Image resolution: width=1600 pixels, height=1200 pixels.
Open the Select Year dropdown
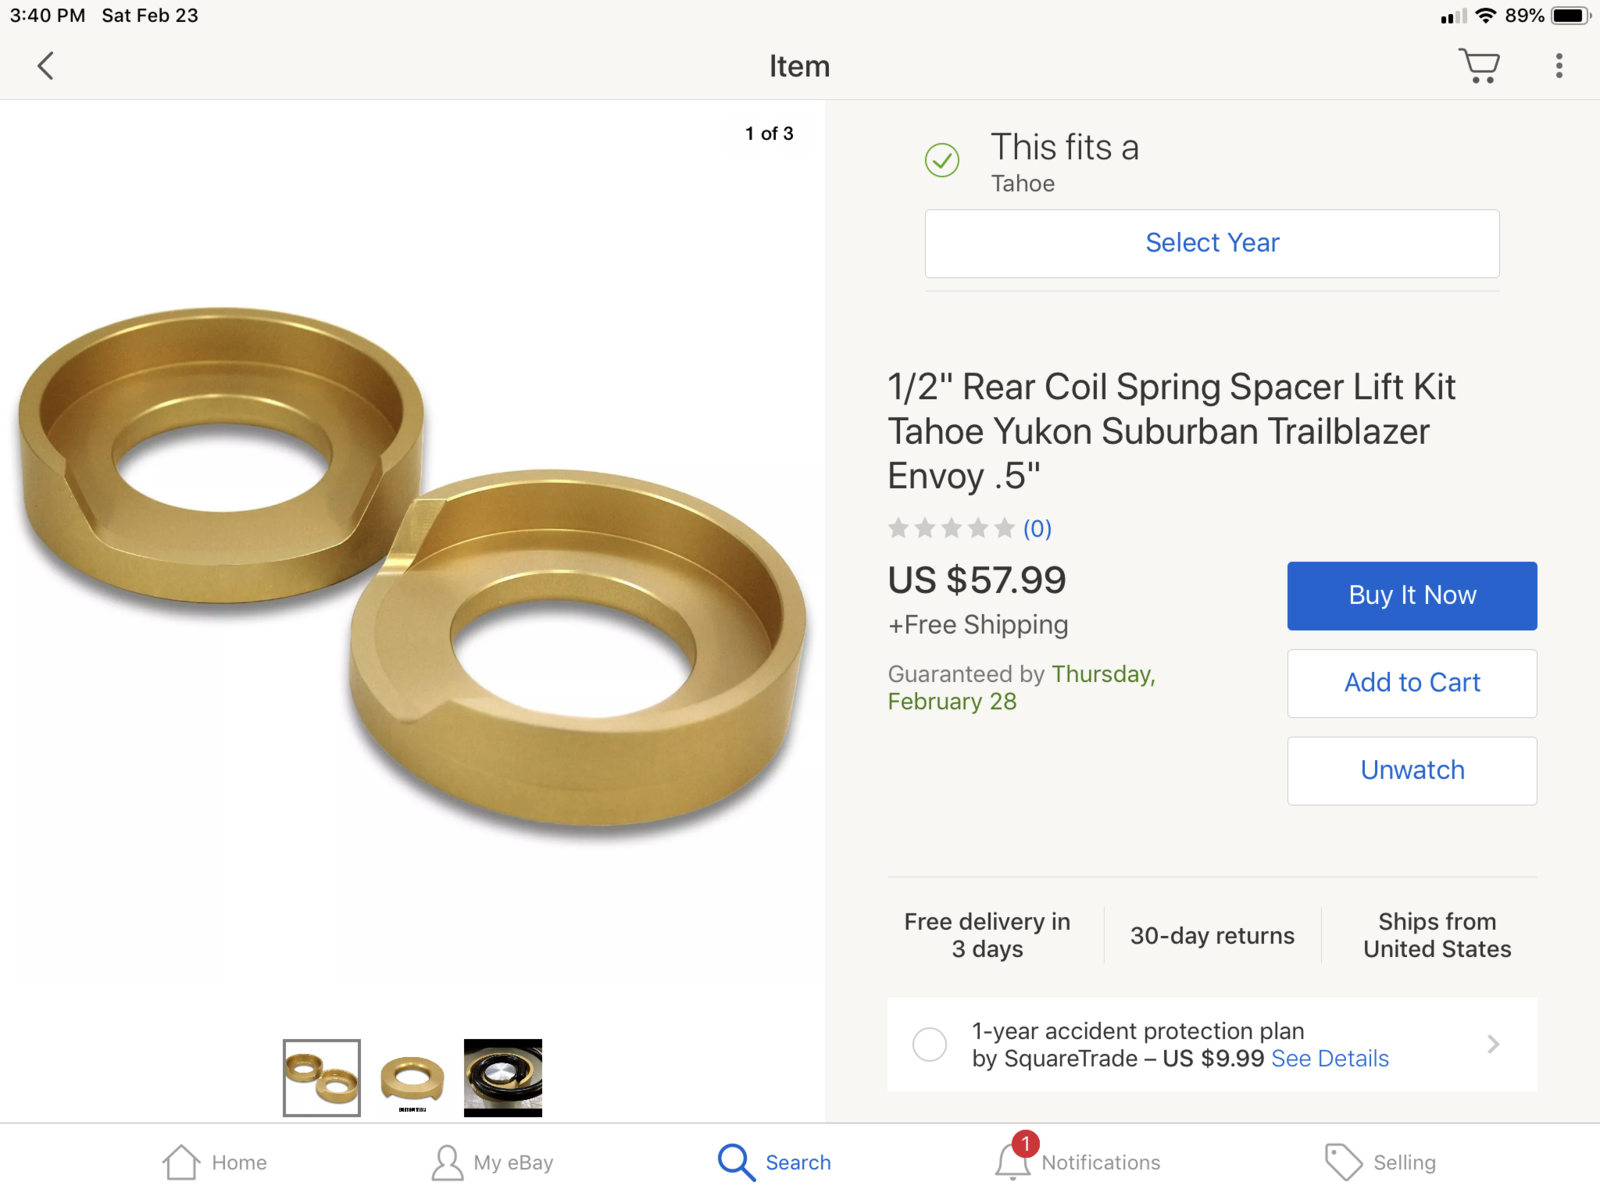pos(1212,243)
